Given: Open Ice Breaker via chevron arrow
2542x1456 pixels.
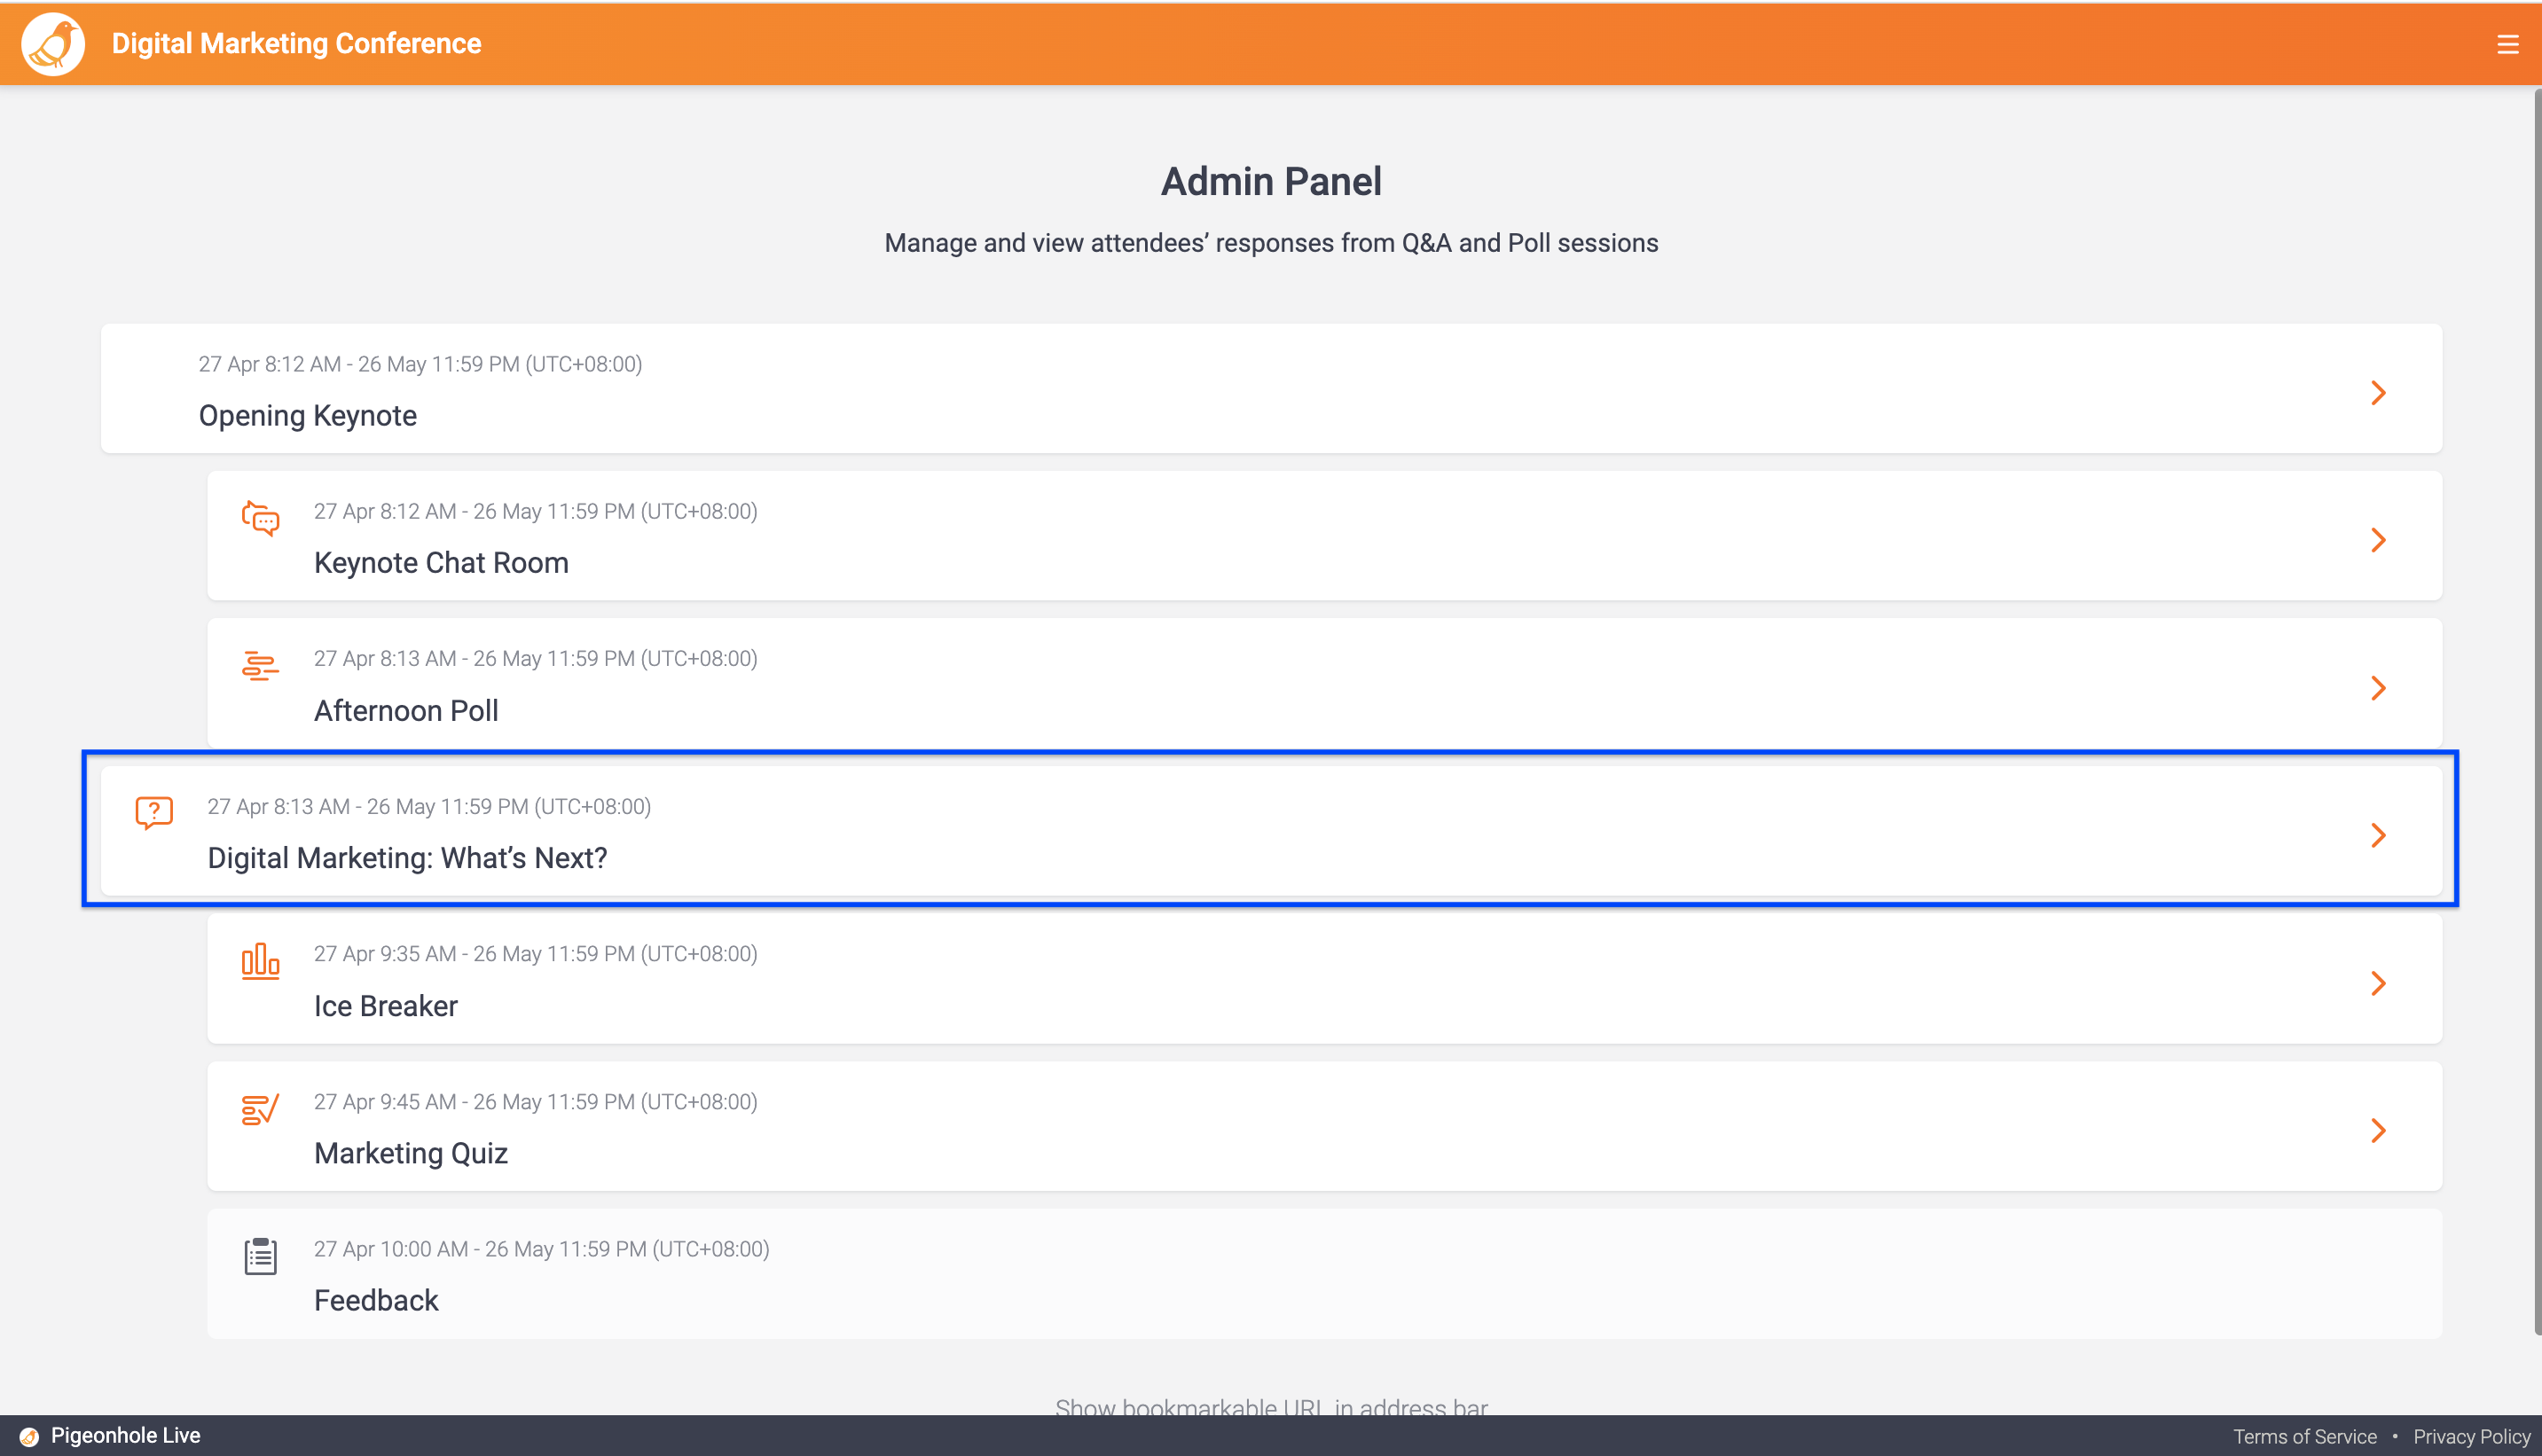Looking at the screenshot, I should (x=2378, y=983).
